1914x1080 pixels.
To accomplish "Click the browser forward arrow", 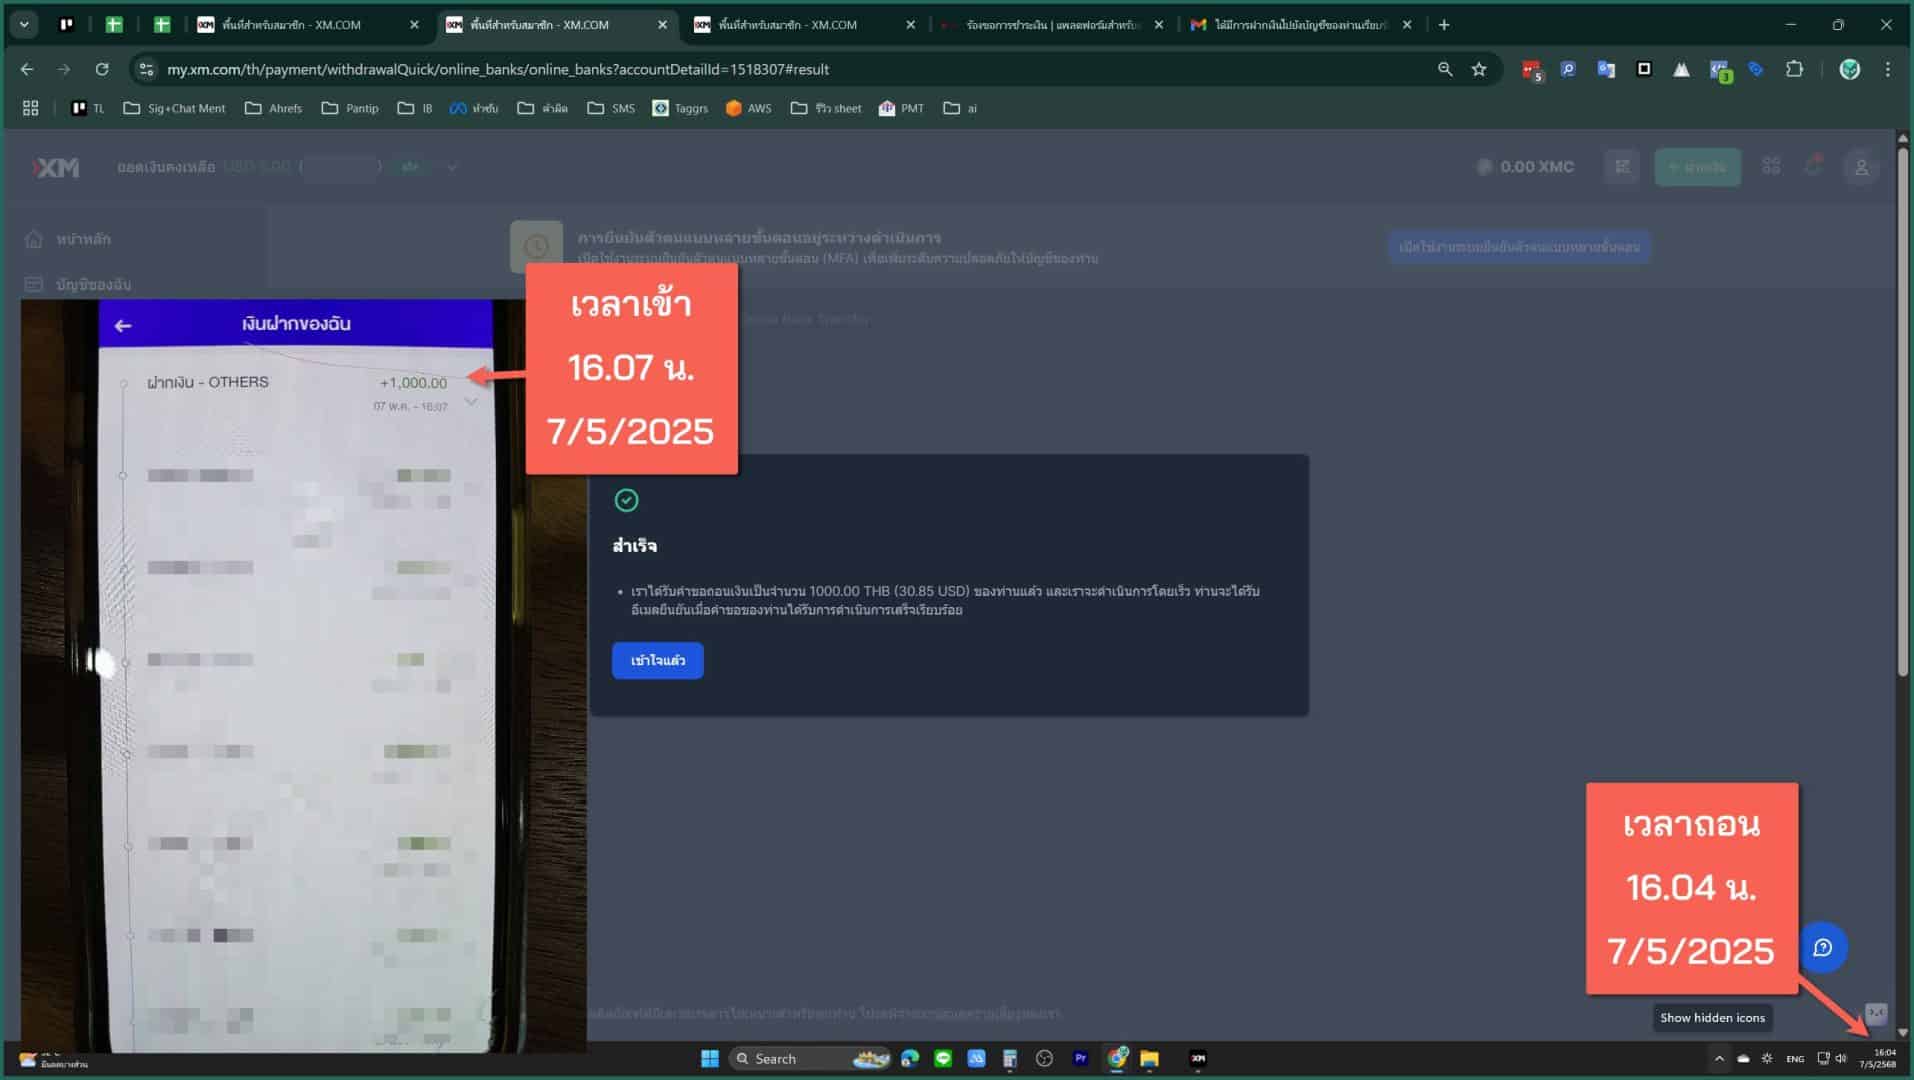I will click(x=64, y=69).
